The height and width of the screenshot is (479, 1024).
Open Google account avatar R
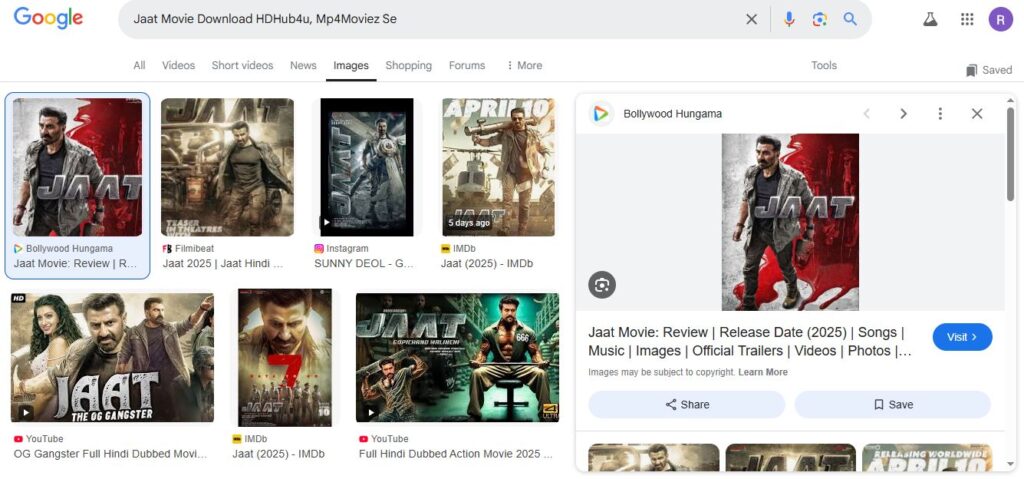(1000, 20)
